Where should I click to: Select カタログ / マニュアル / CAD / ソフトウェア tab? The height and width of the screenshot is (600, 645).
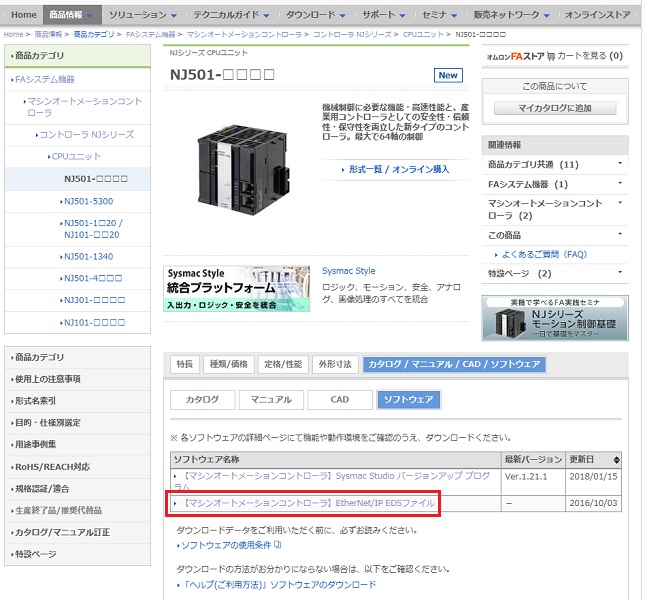454,364
